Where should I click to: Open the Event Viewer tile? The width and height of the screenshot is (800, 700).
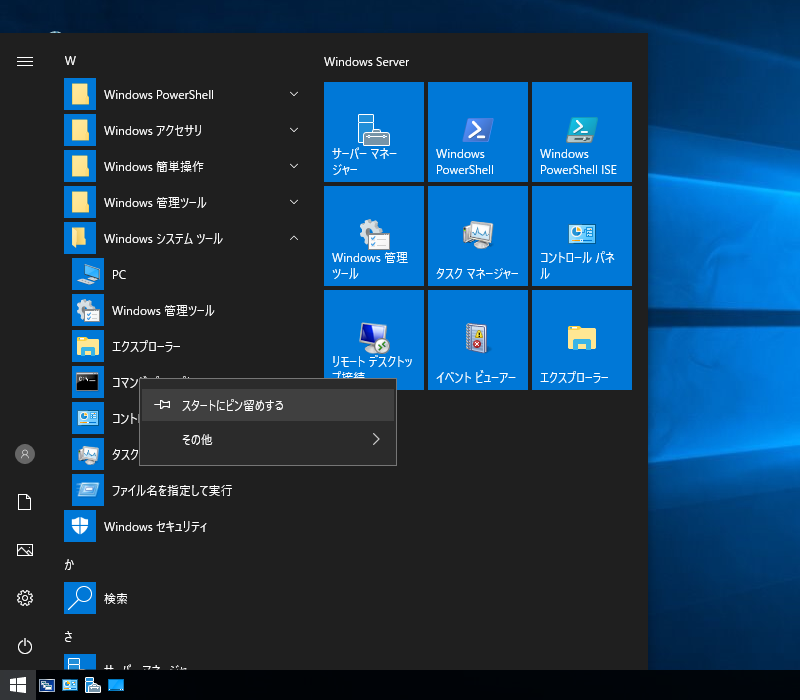point(478,340)
